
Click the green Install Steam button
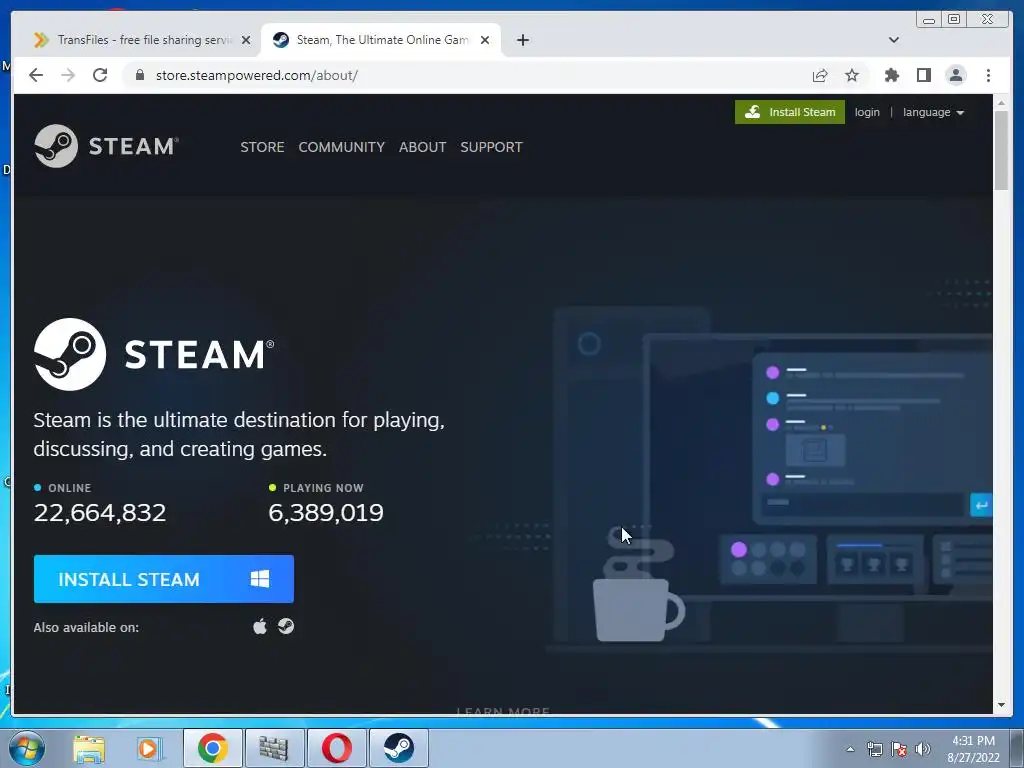(x=790, y=112)
